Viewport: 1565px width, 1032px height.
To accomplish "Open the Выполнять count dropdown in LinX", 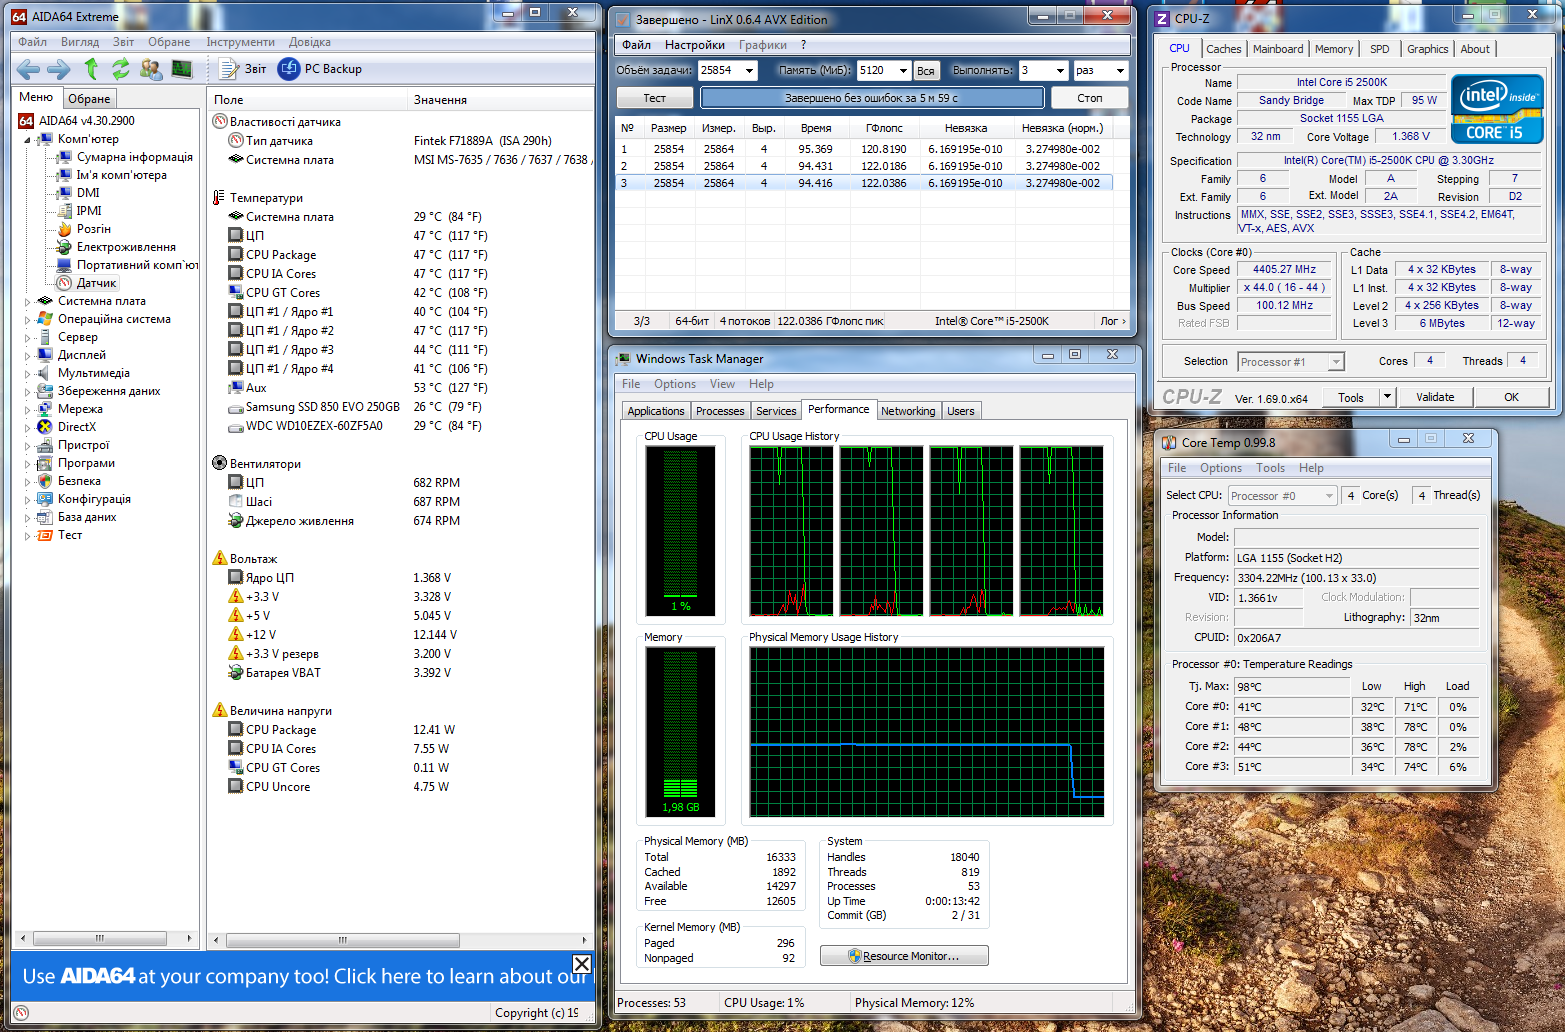I will tap(1059, 71).
